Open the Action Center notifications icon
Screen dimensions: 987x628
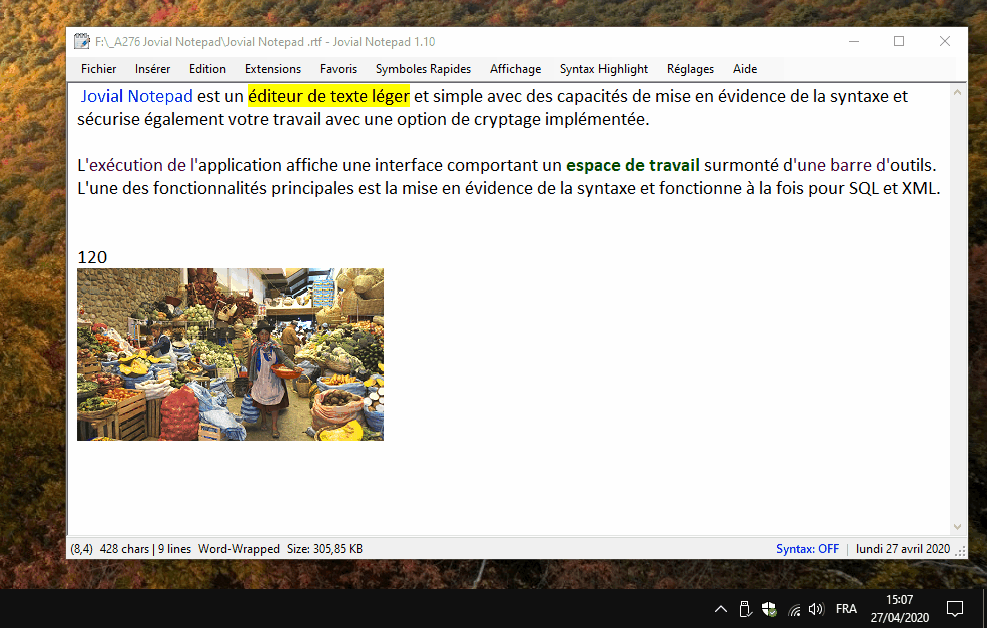coord(955,609)
